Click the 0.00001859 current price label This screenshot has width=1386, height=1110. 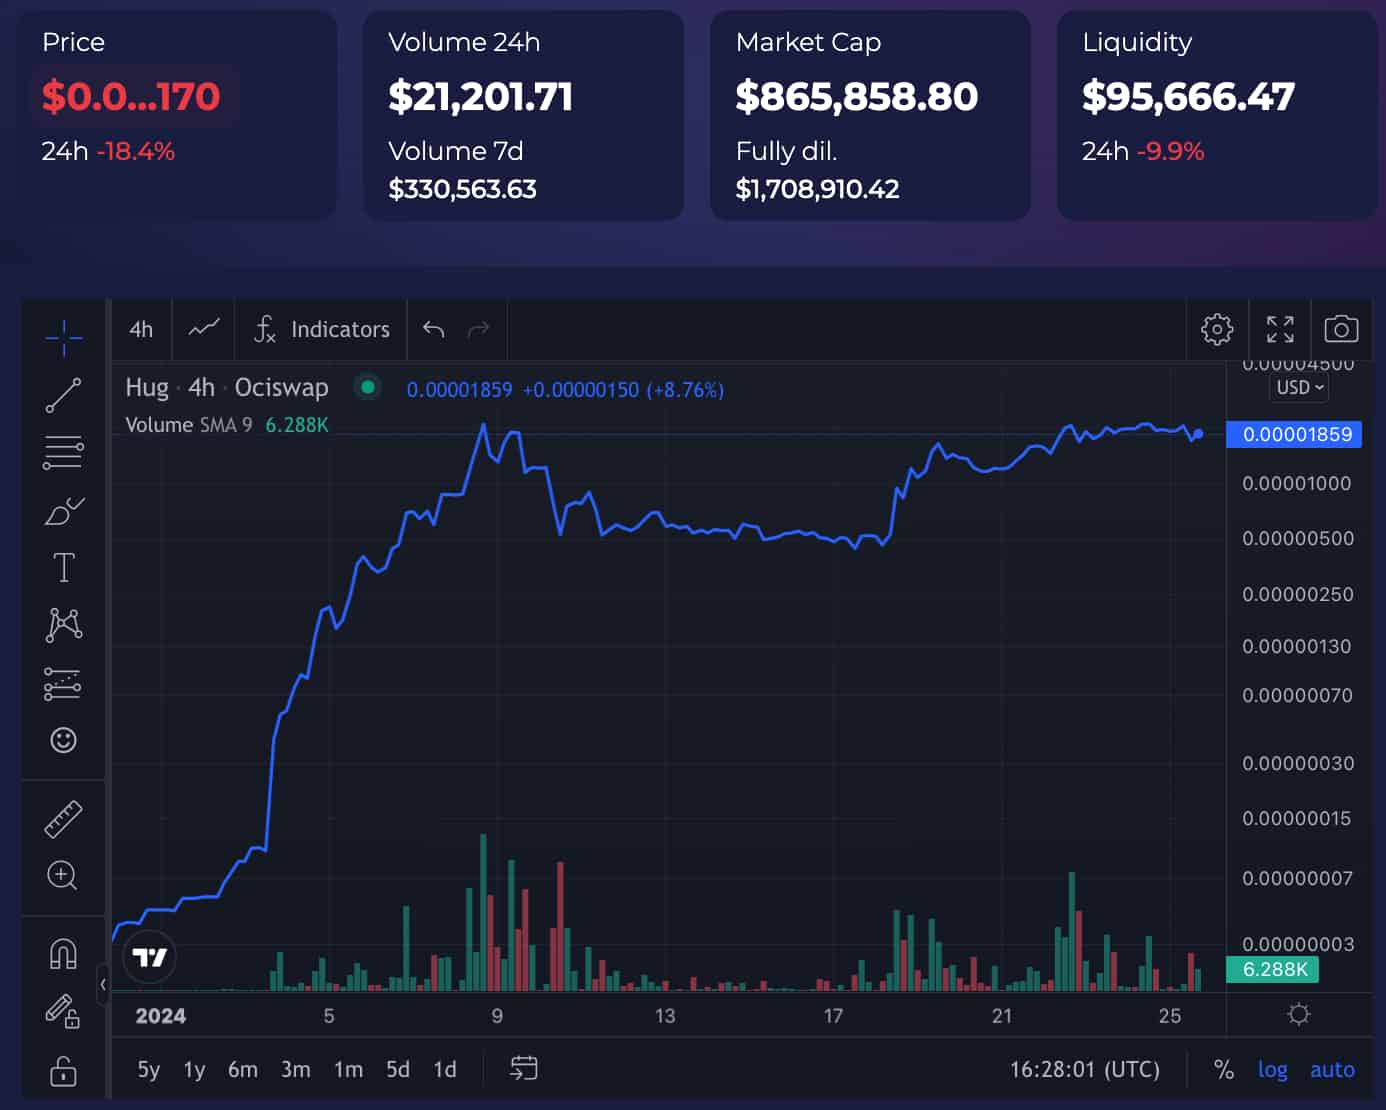tap(1296, 434)
